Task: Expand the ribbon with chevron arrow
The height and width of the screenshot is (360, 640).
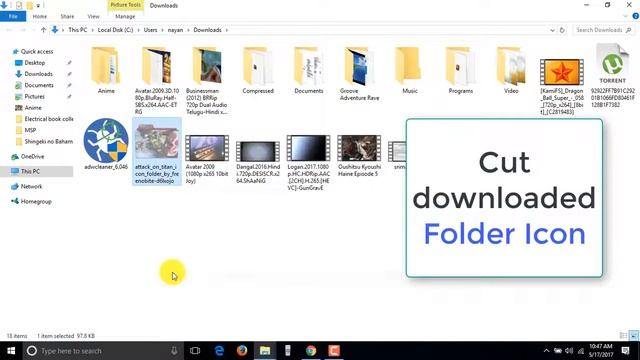Action: pos(625,16)
